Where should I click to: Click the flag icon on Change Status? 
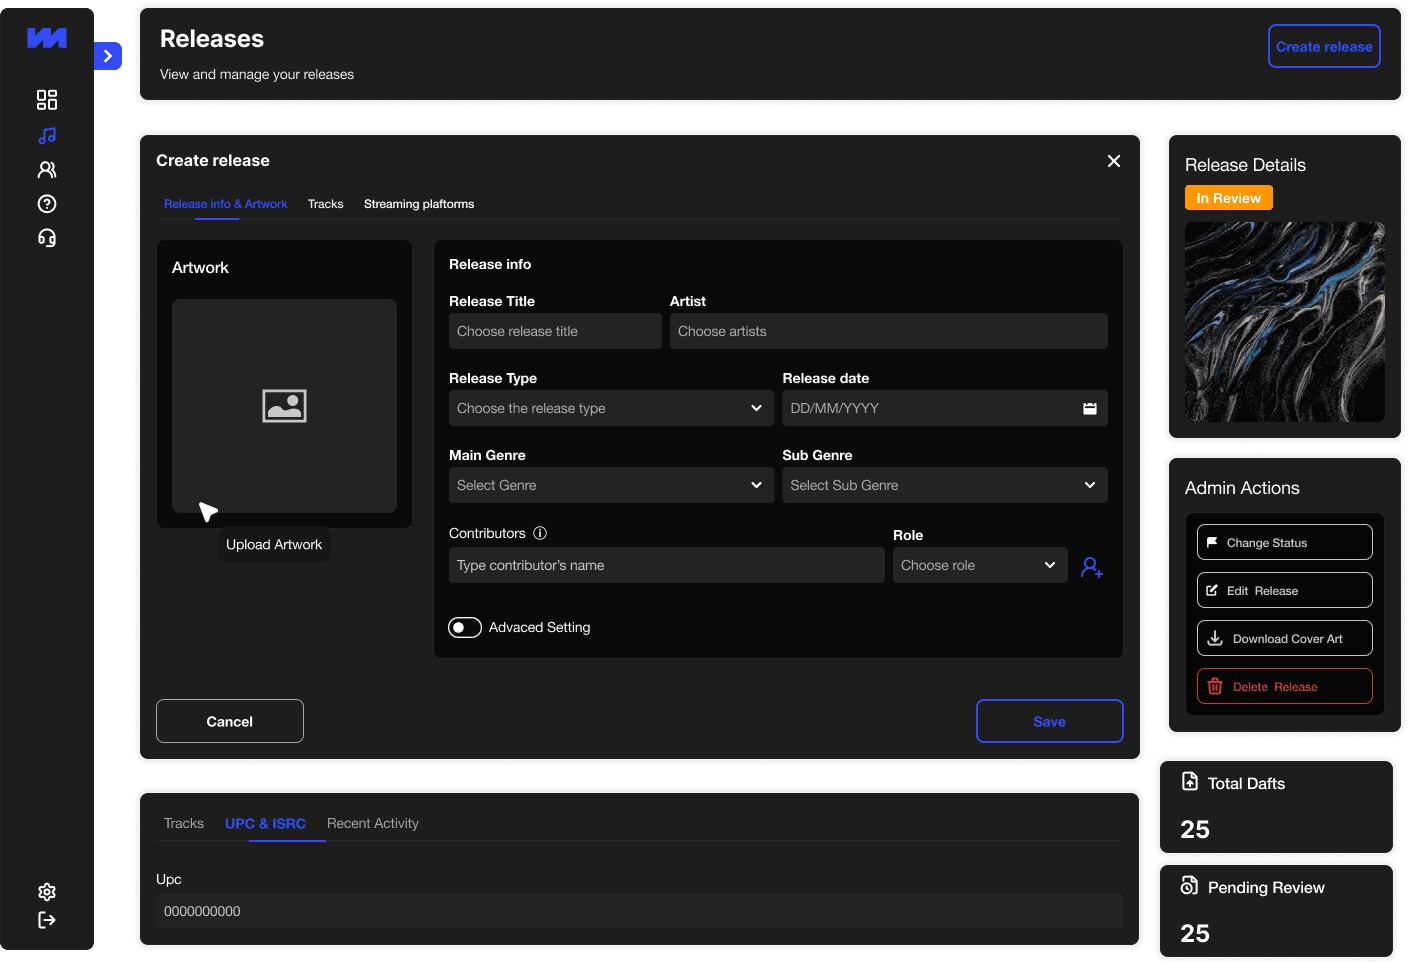[x=1213, y=542]
